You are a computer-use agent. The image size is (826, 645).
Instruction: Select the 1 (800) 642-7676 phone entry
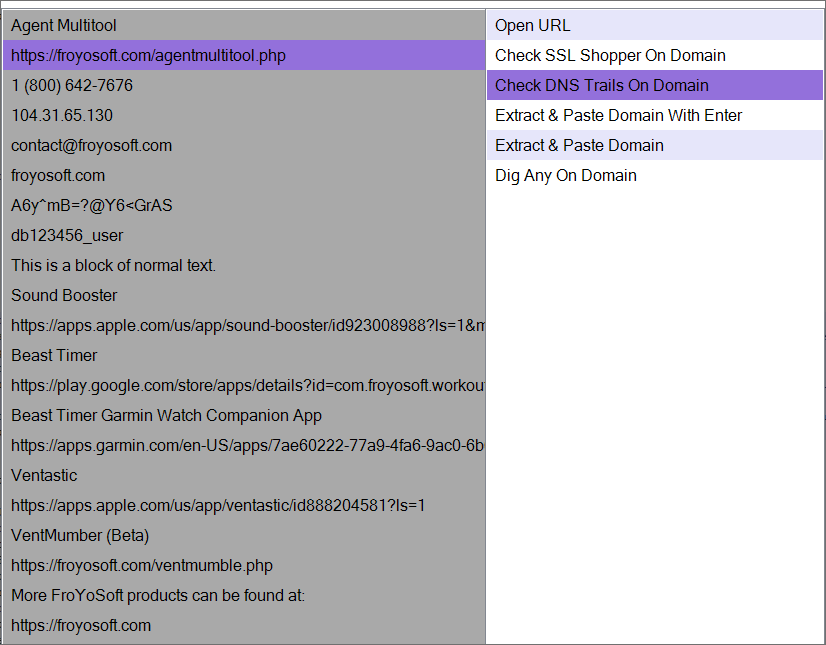244,85
